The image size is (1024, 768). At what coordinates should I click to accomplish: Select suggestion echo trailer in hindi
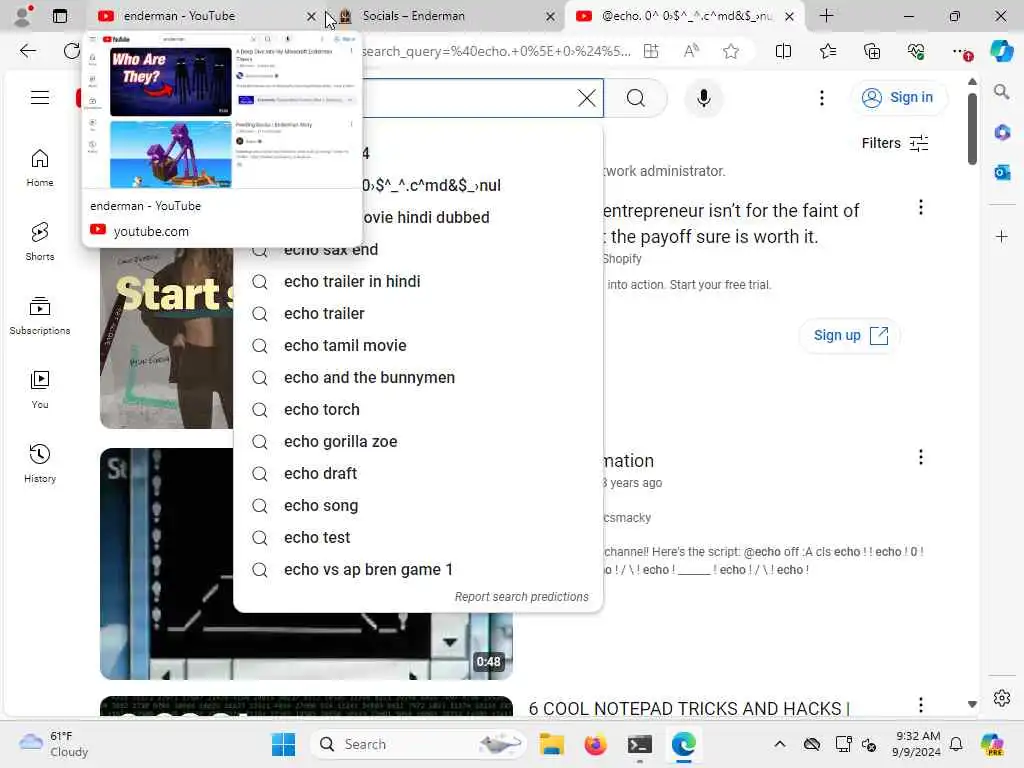pyautogui.click(x=418, y=281)
